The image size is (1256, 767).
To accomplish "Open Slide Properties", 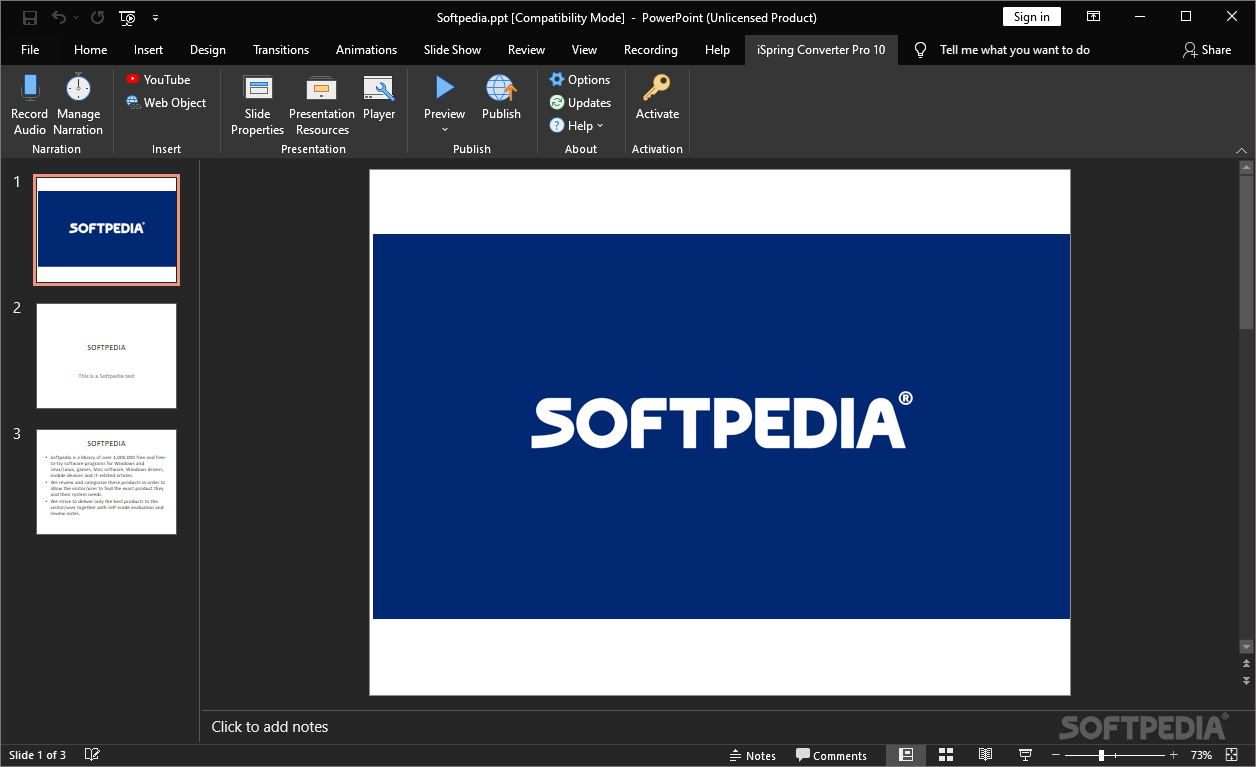I will pyautogui.click(x=258, y=104).
